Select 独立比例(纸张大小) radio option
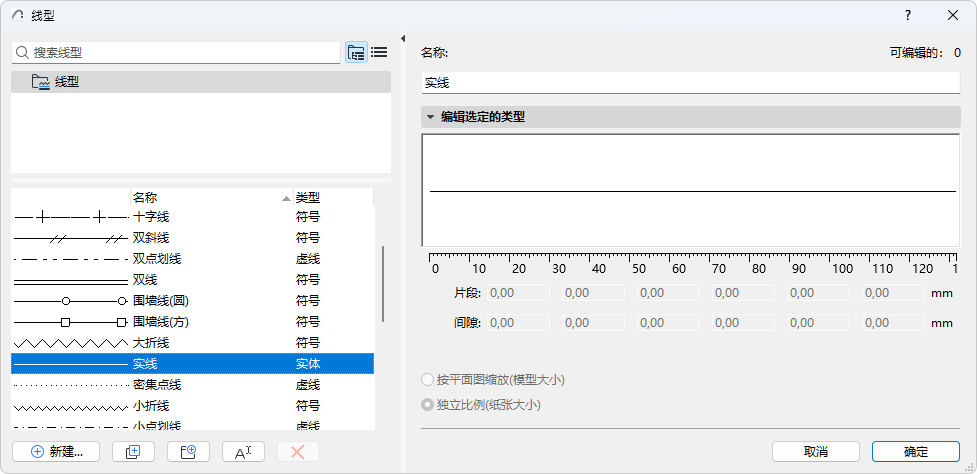Viewport: 977px width, 474px height. (427, 404)
